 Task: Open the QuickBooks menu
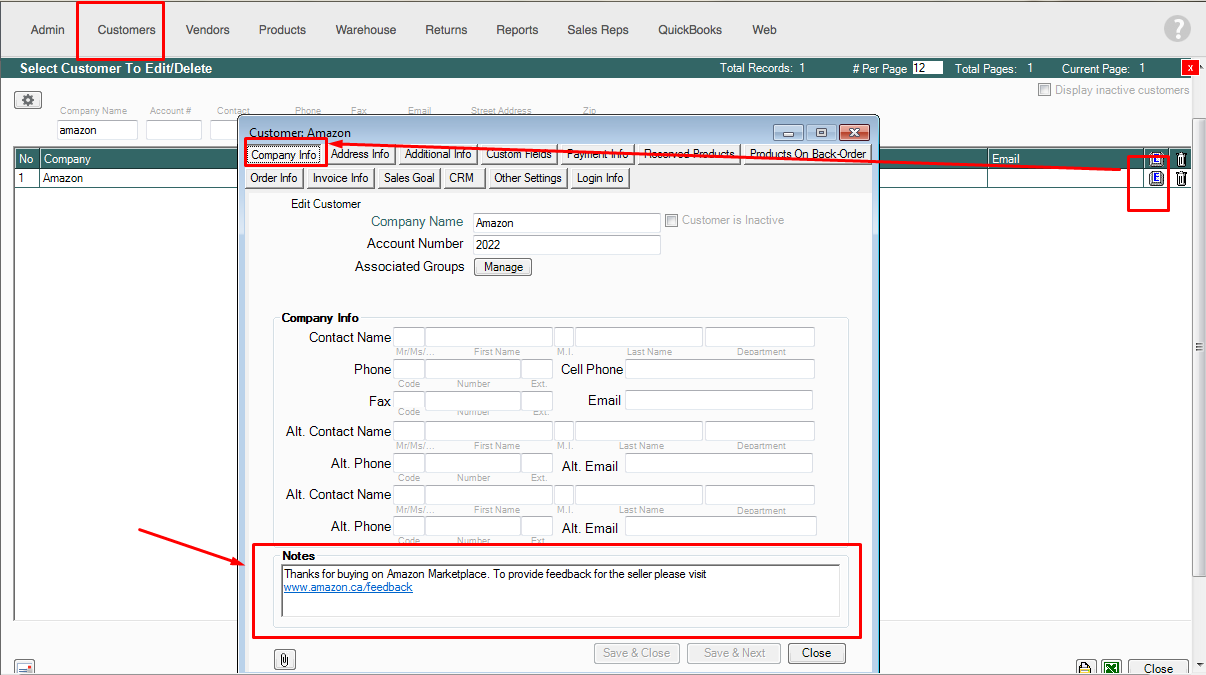689,30
